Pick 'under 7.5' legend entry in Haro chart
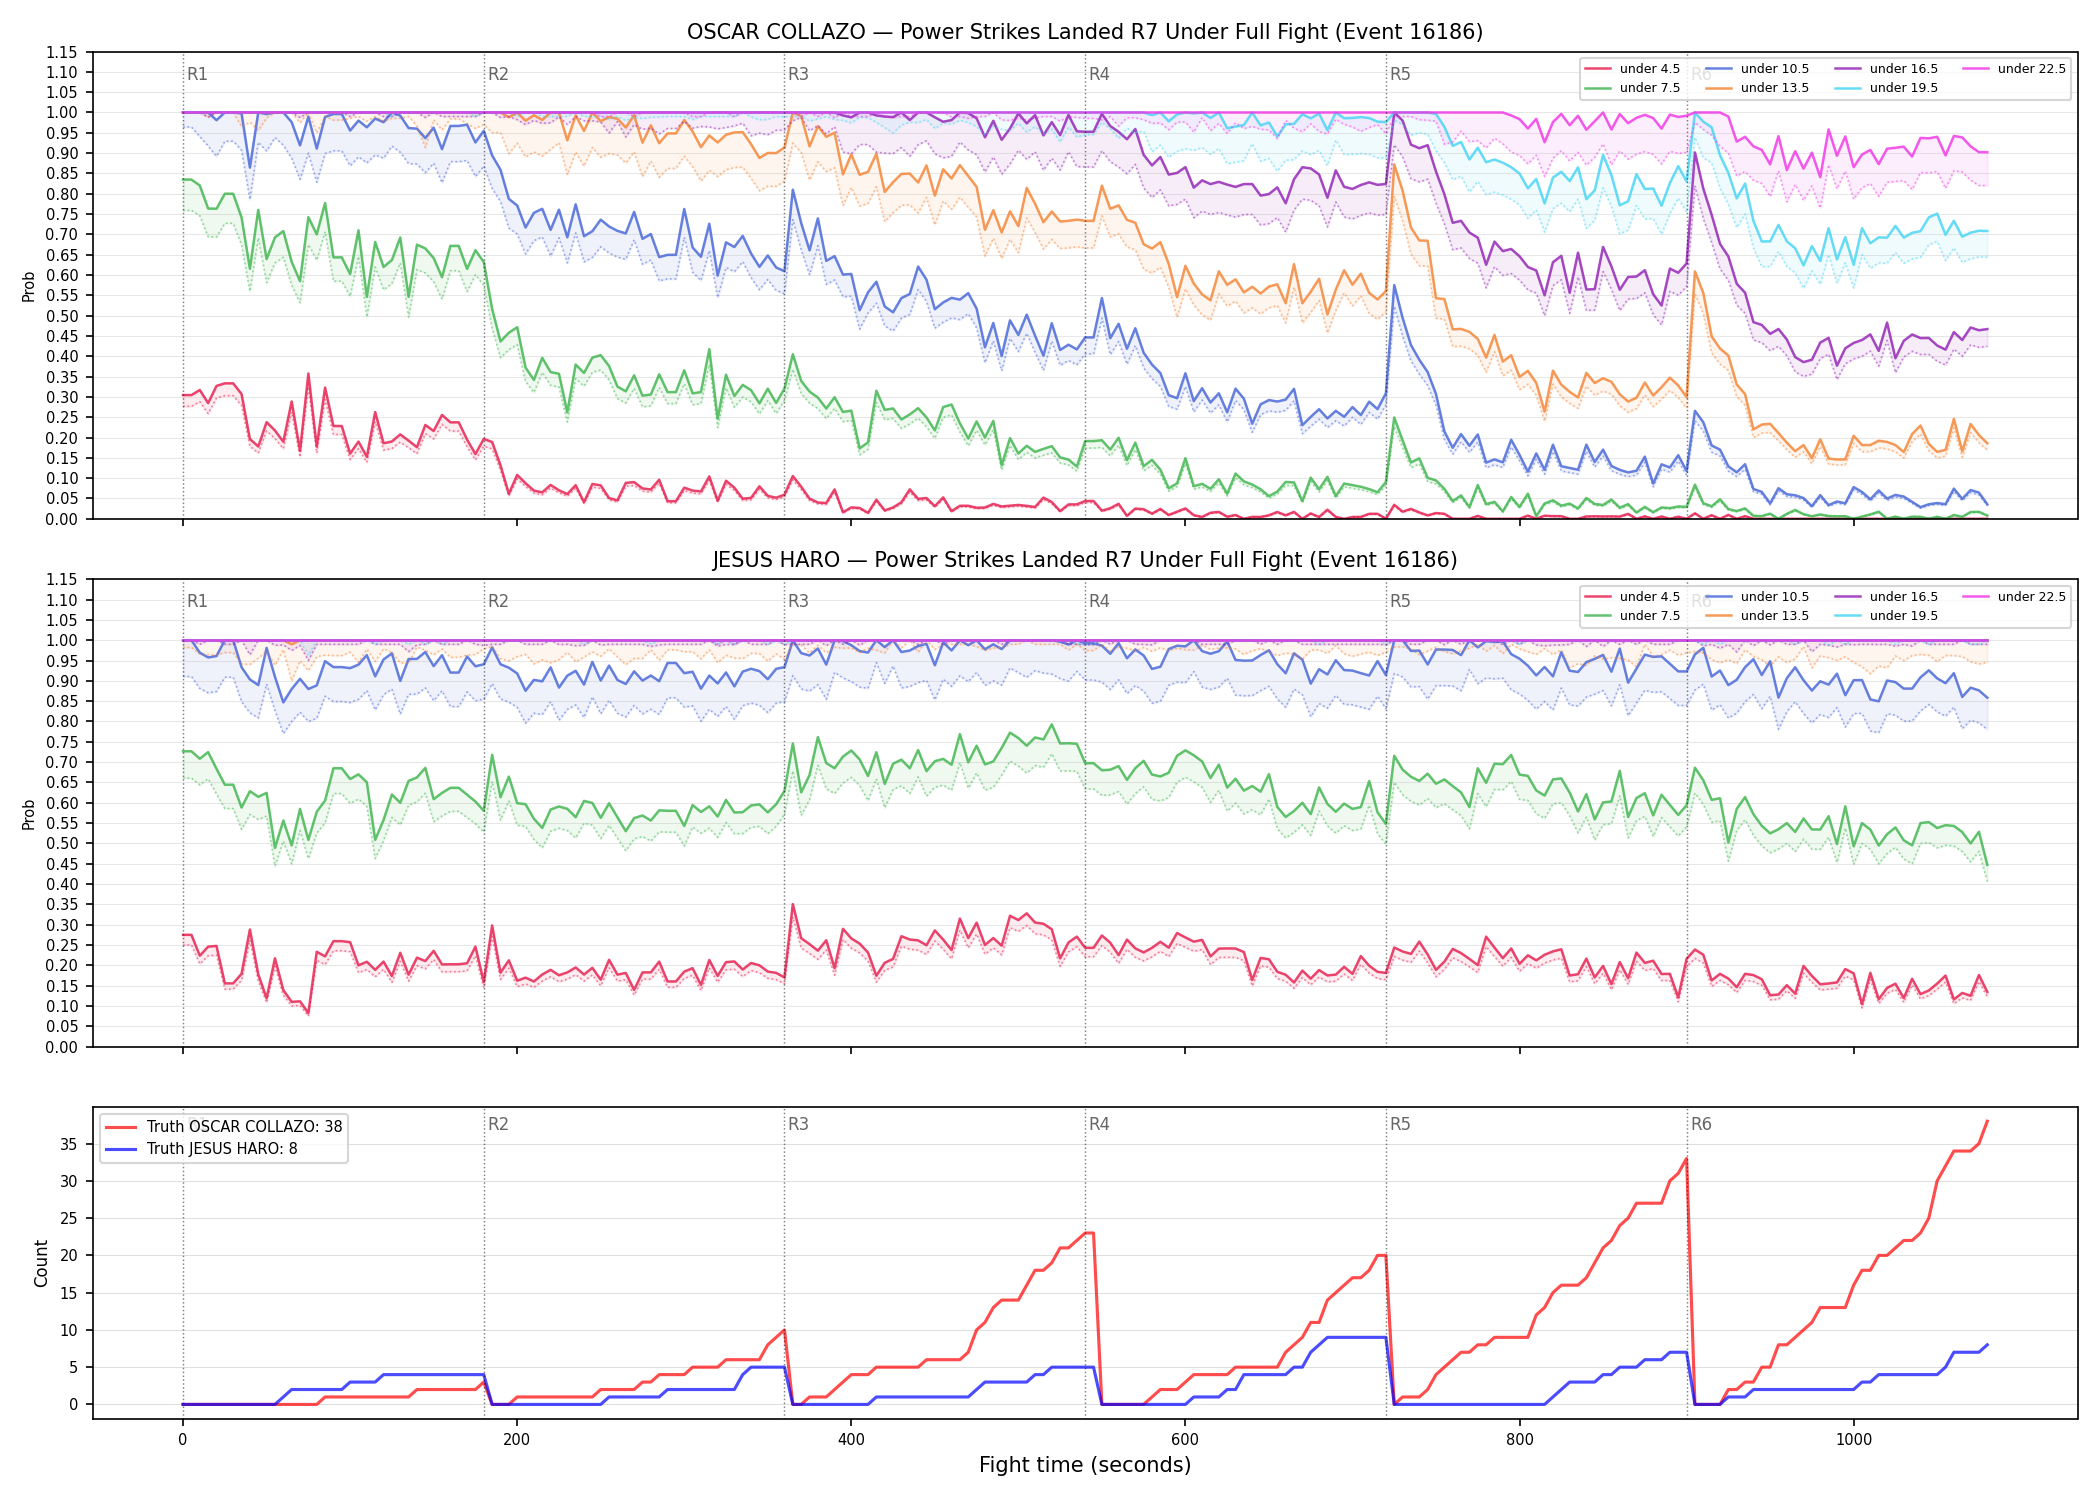The height and width of the screenshot is (1500, 2100). click(1632, 616)
